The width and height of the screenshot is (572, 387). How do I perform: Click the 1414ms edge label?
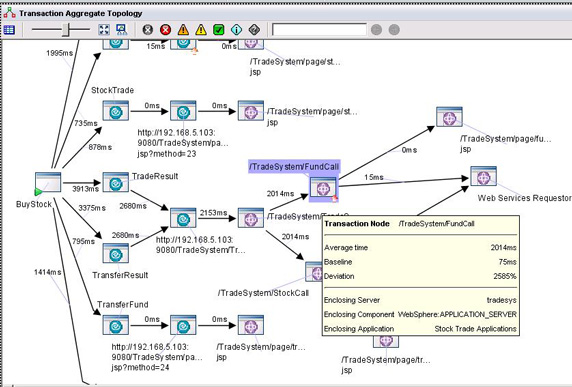point(47,272)
